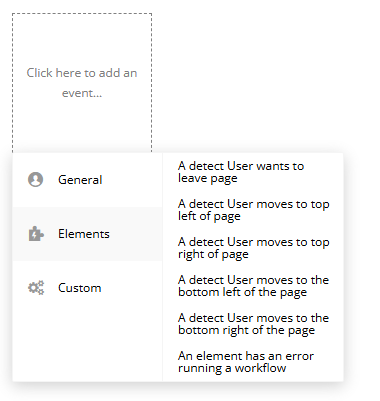Click the Custom gears icon

36,288
